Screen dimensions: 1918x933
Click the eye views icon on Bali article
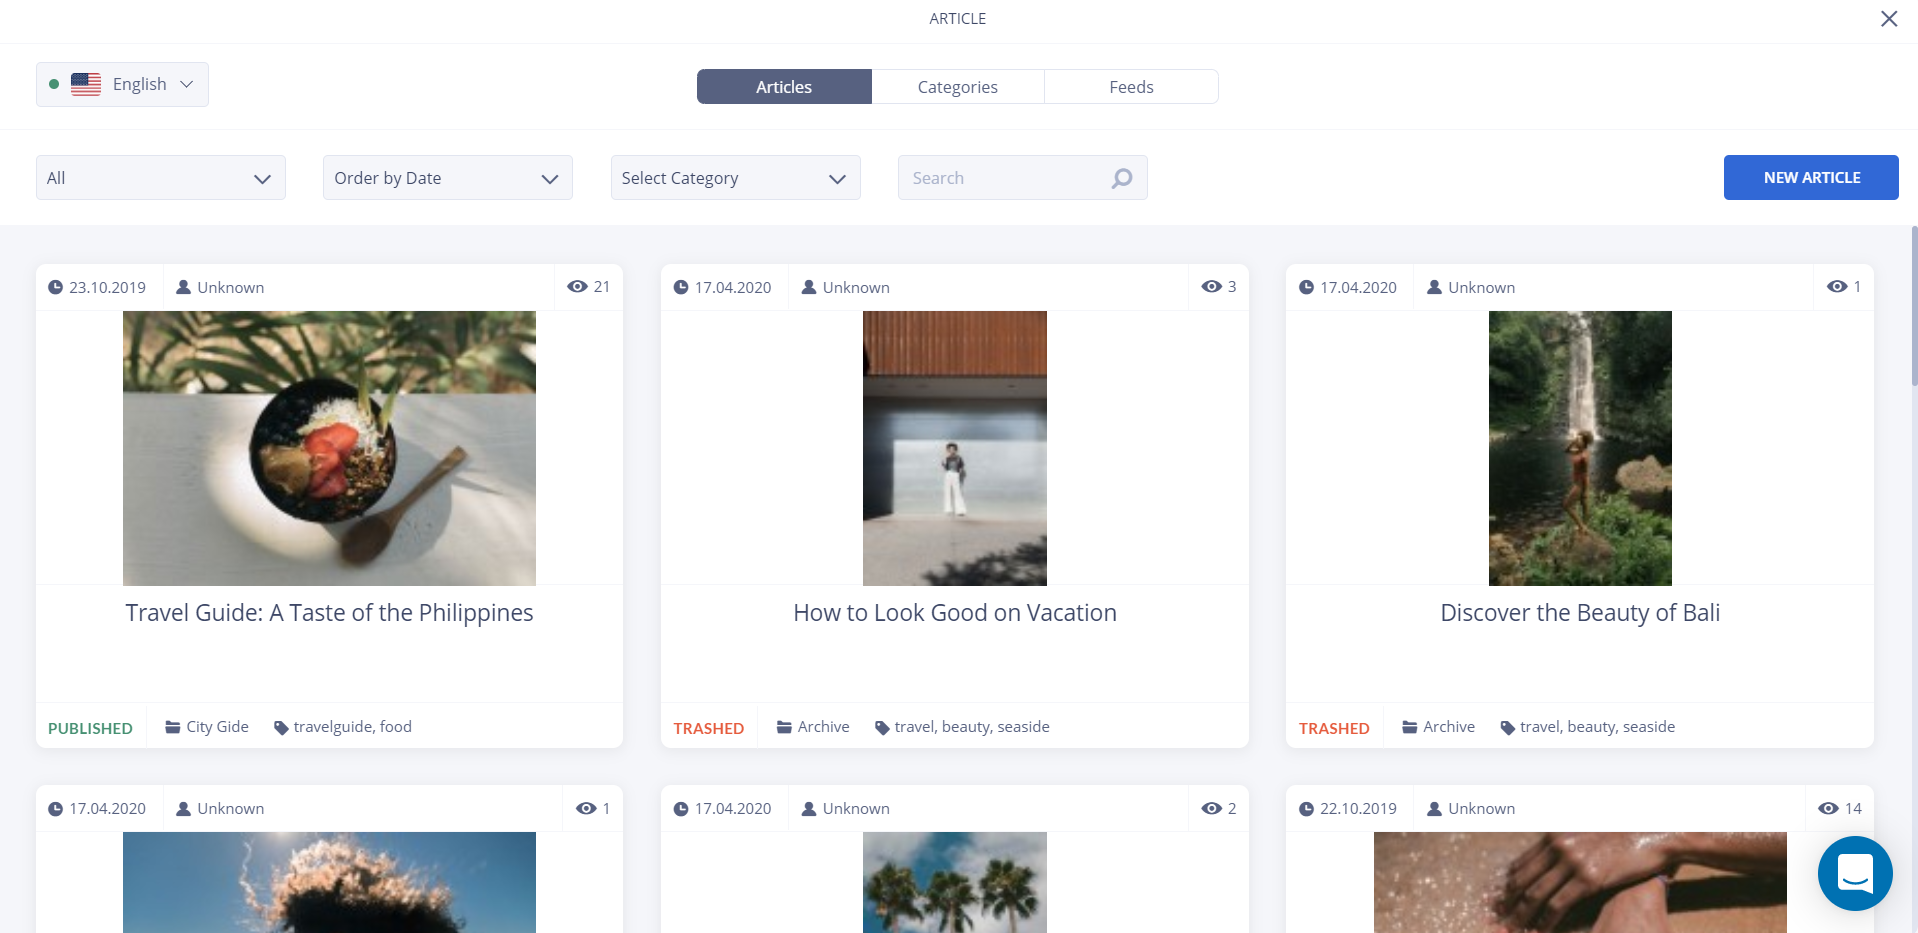pyautogui.click(x=1836, y=287)
